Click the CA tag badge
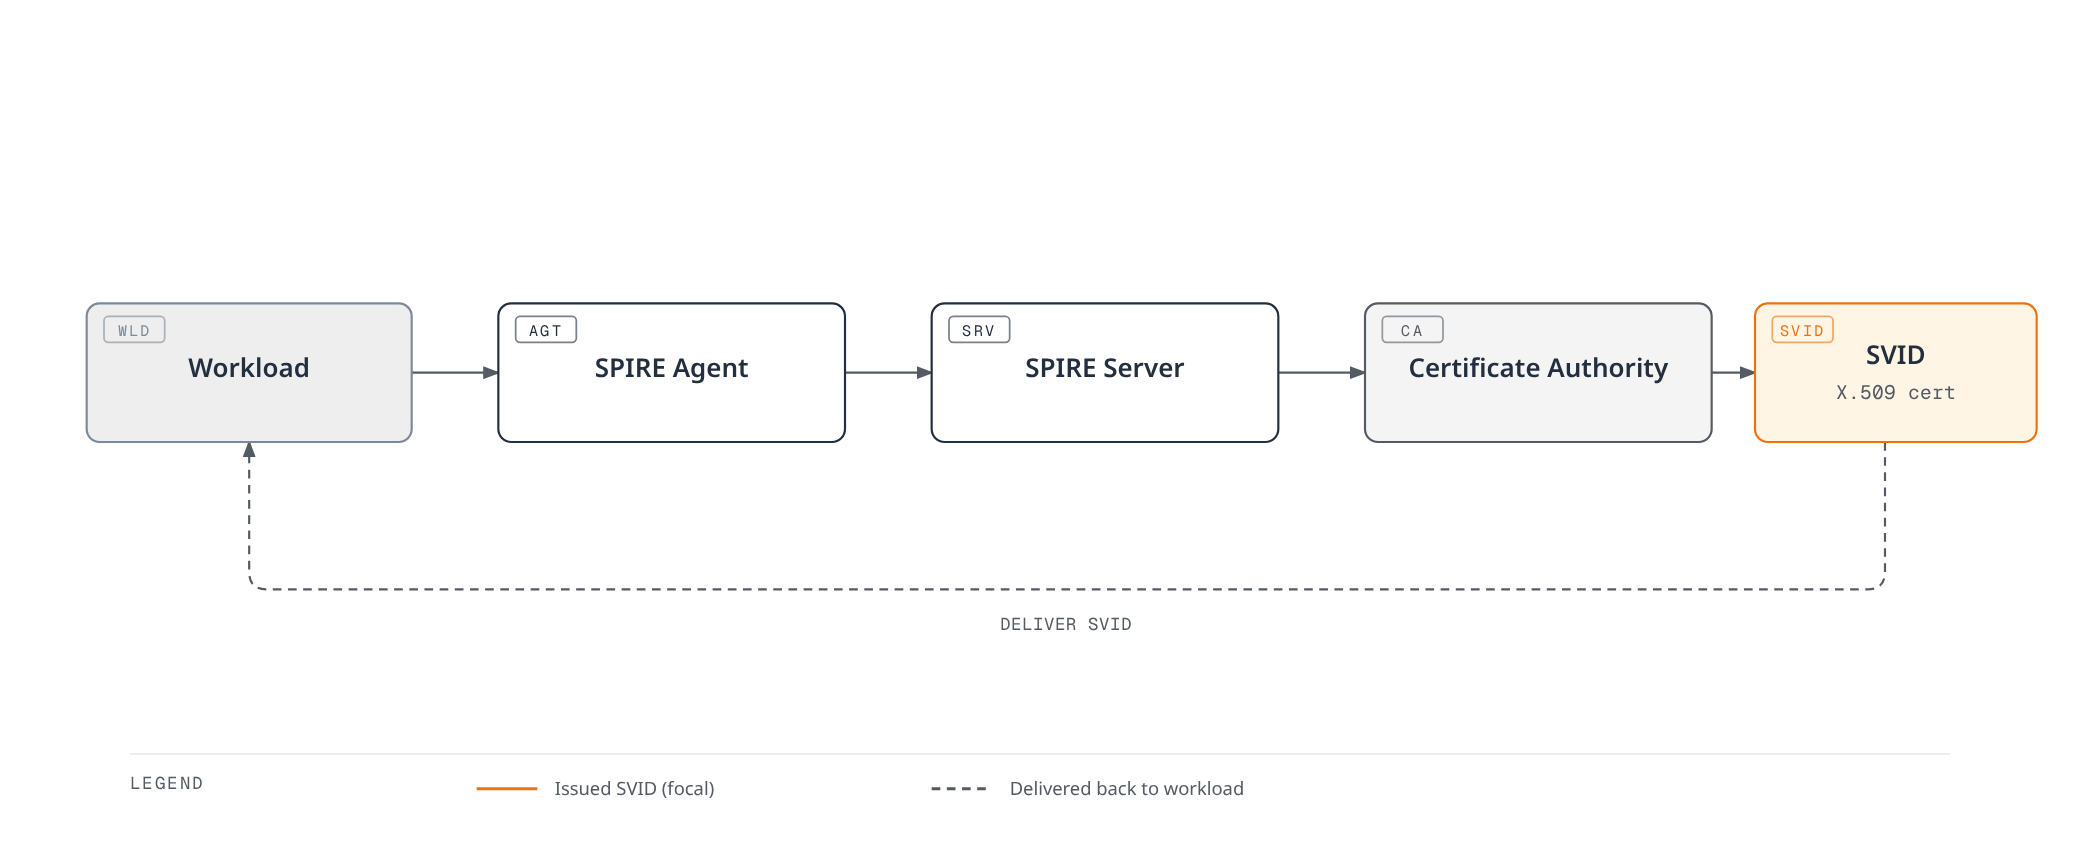 [x=1412, y=330]
